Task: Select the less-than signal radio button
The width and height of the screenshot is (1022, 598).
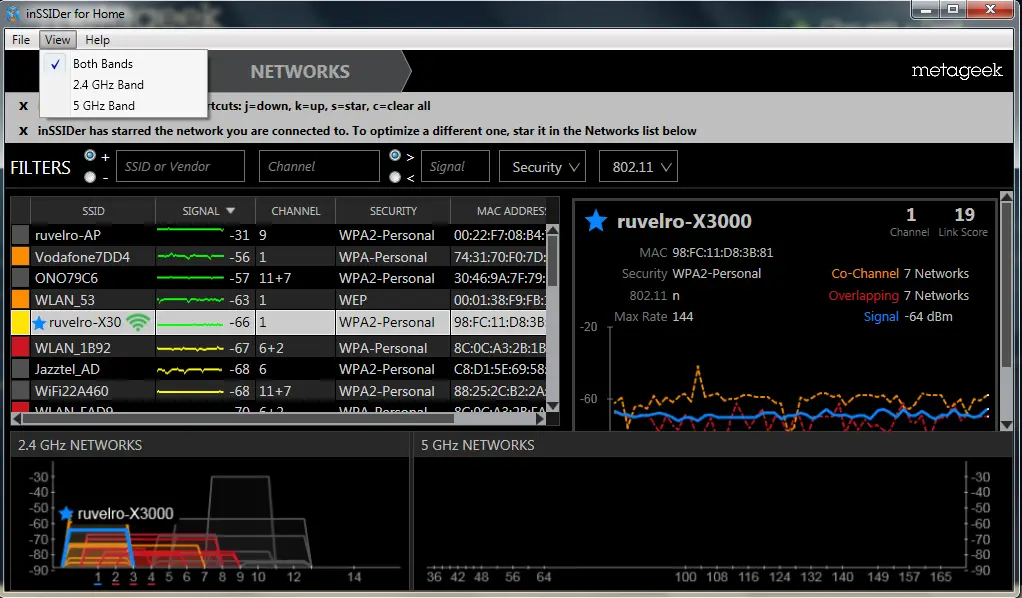Action: [395, 177]
